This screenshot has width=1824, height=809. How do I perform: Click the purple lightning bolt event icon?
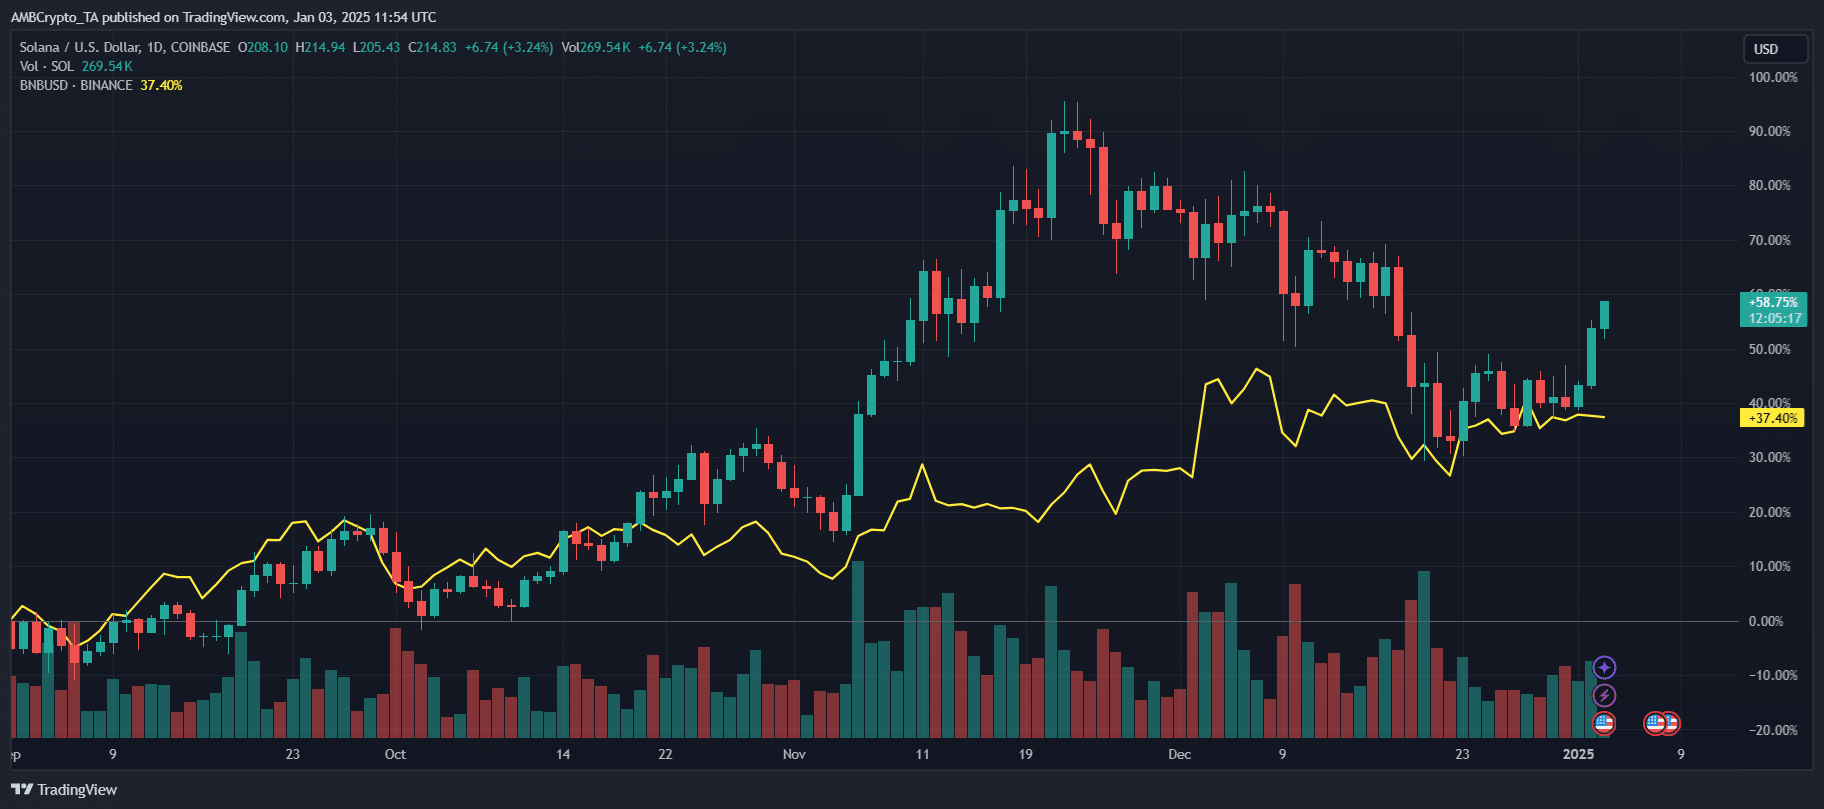[1604, 695]
